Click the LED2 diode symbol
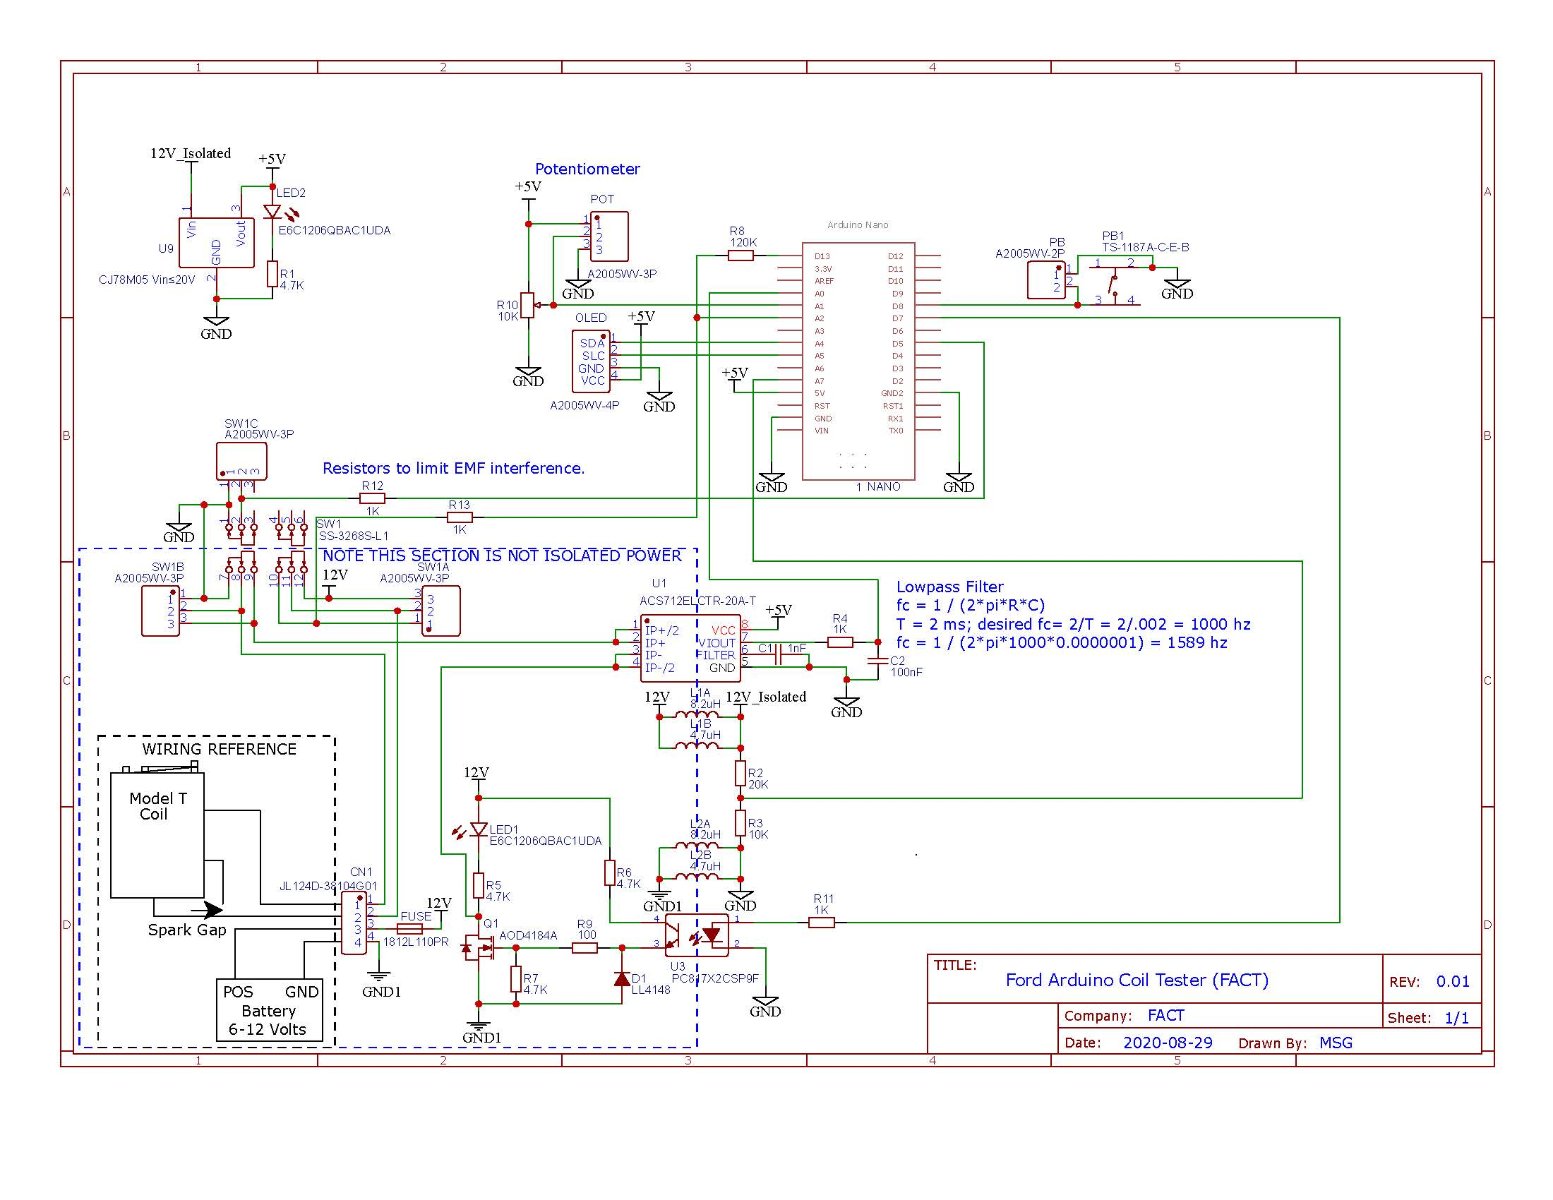This screenshot has width=1553, height=1200. pos(272,212)
